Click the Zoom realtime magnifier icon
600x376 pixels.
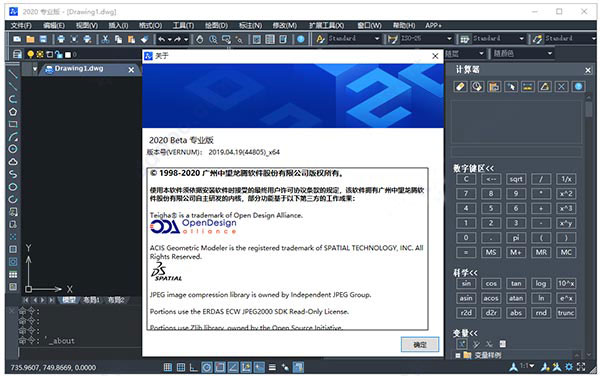point(213,39)
